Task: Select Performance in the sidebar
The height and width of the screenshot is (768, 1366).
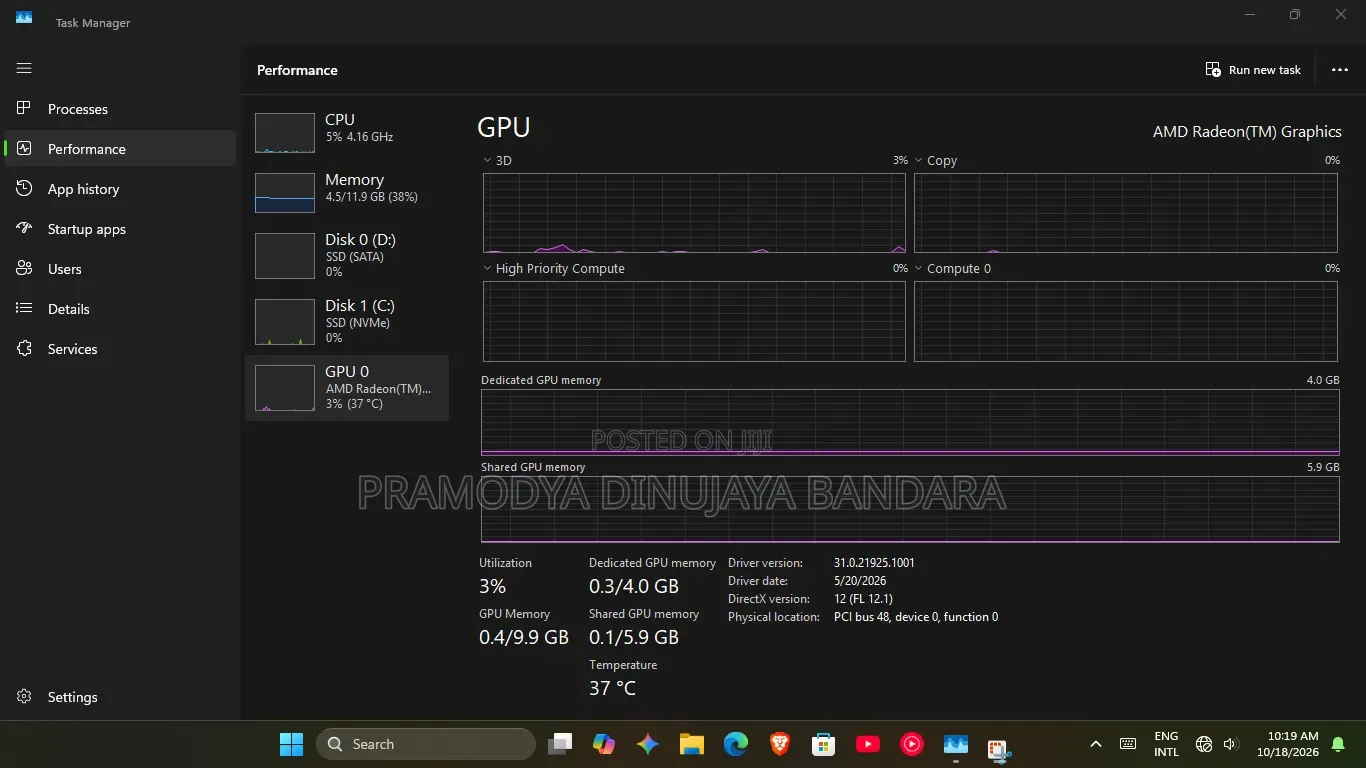Action: click(x=120, y=149)
